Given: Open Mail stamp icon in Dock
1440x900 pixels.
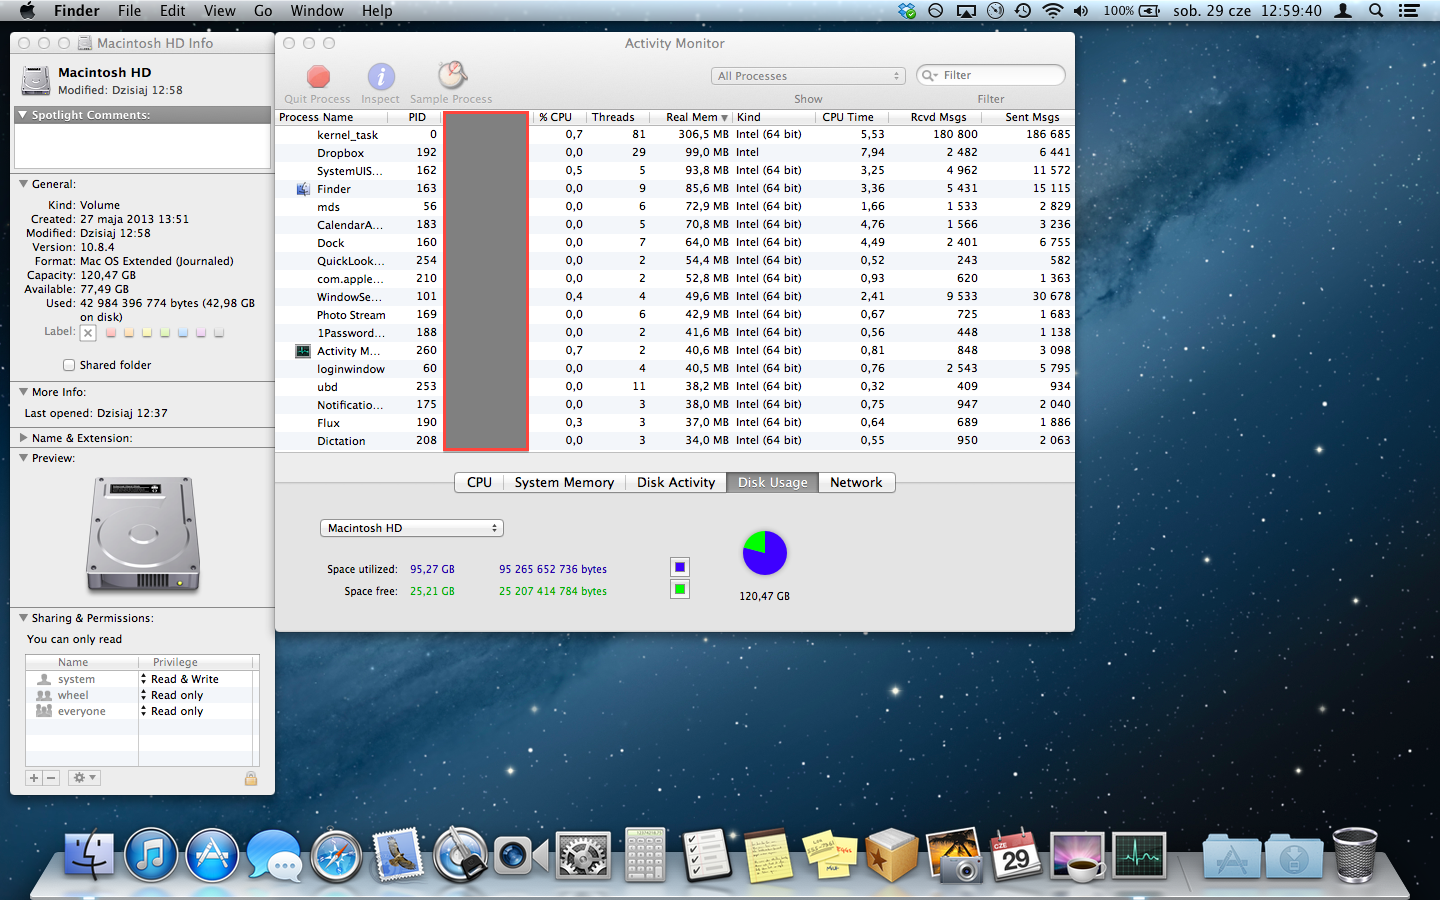Looking at the screenshot, I should click(398, 857).
